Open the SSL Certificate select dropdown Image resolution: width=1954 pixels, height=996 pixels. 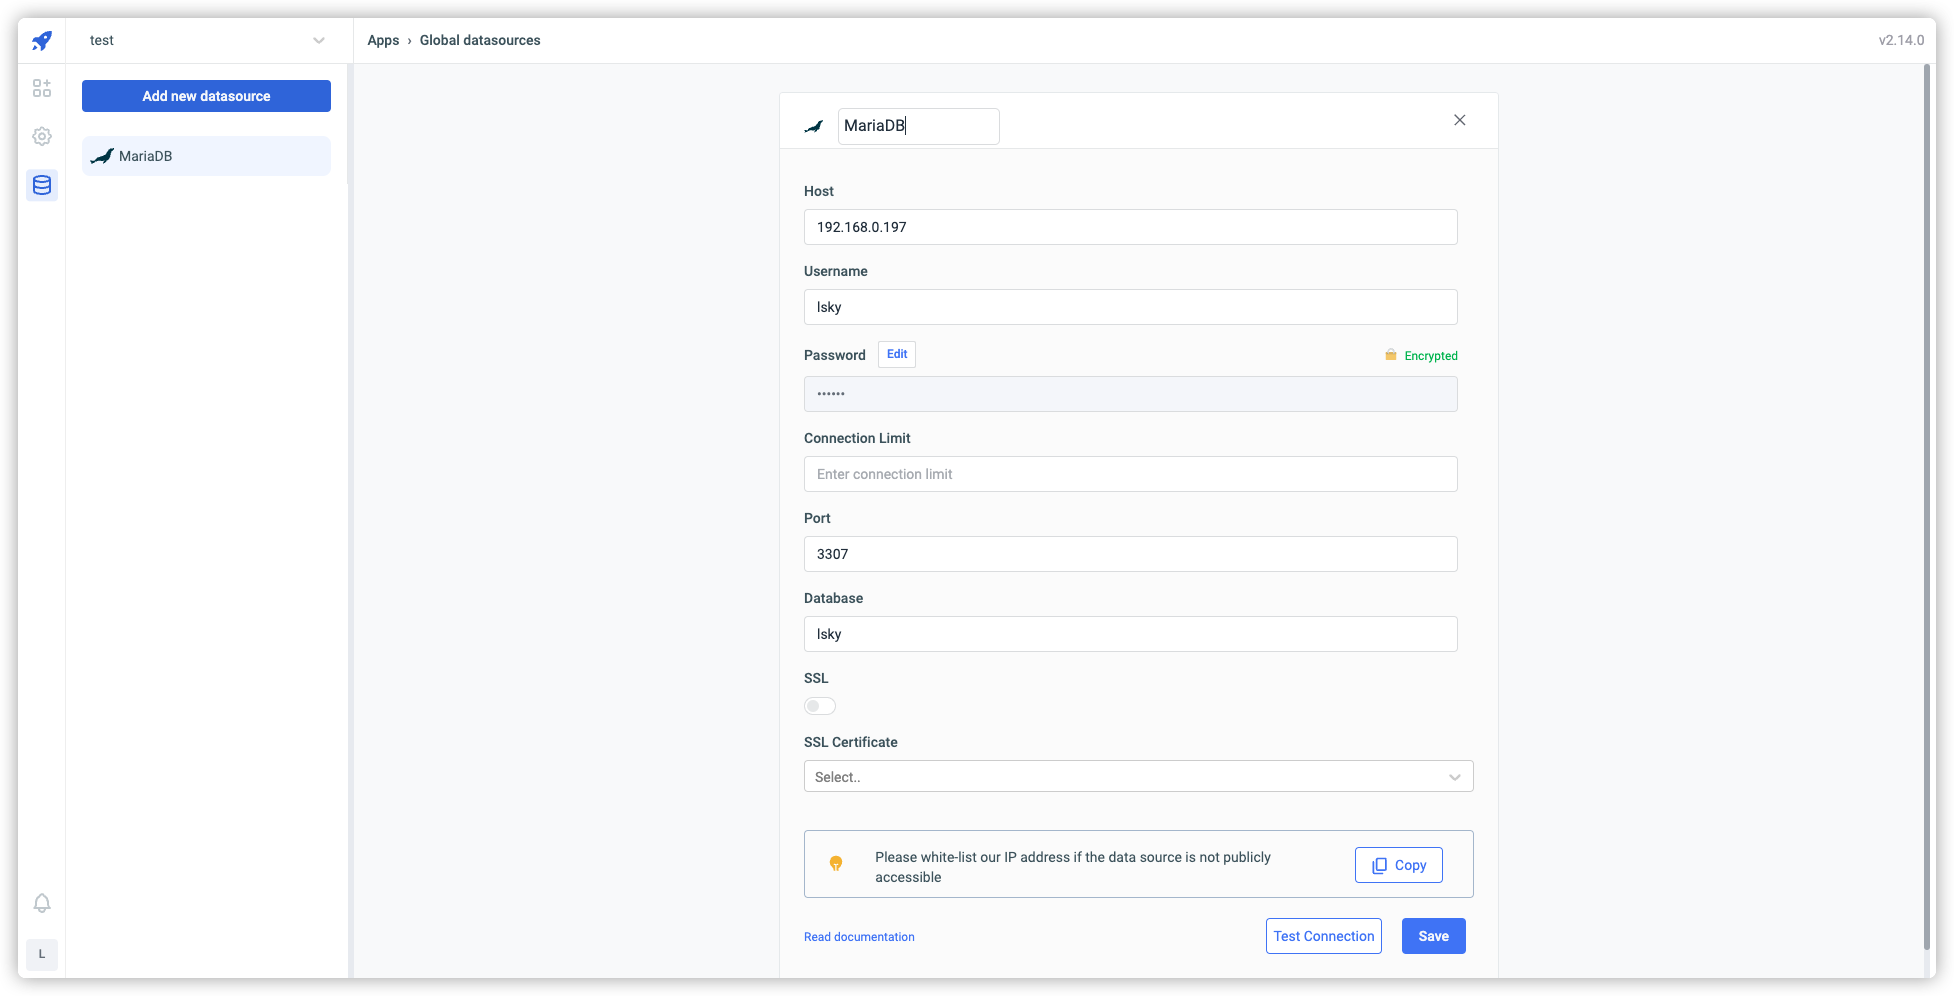pos(1138,776)
